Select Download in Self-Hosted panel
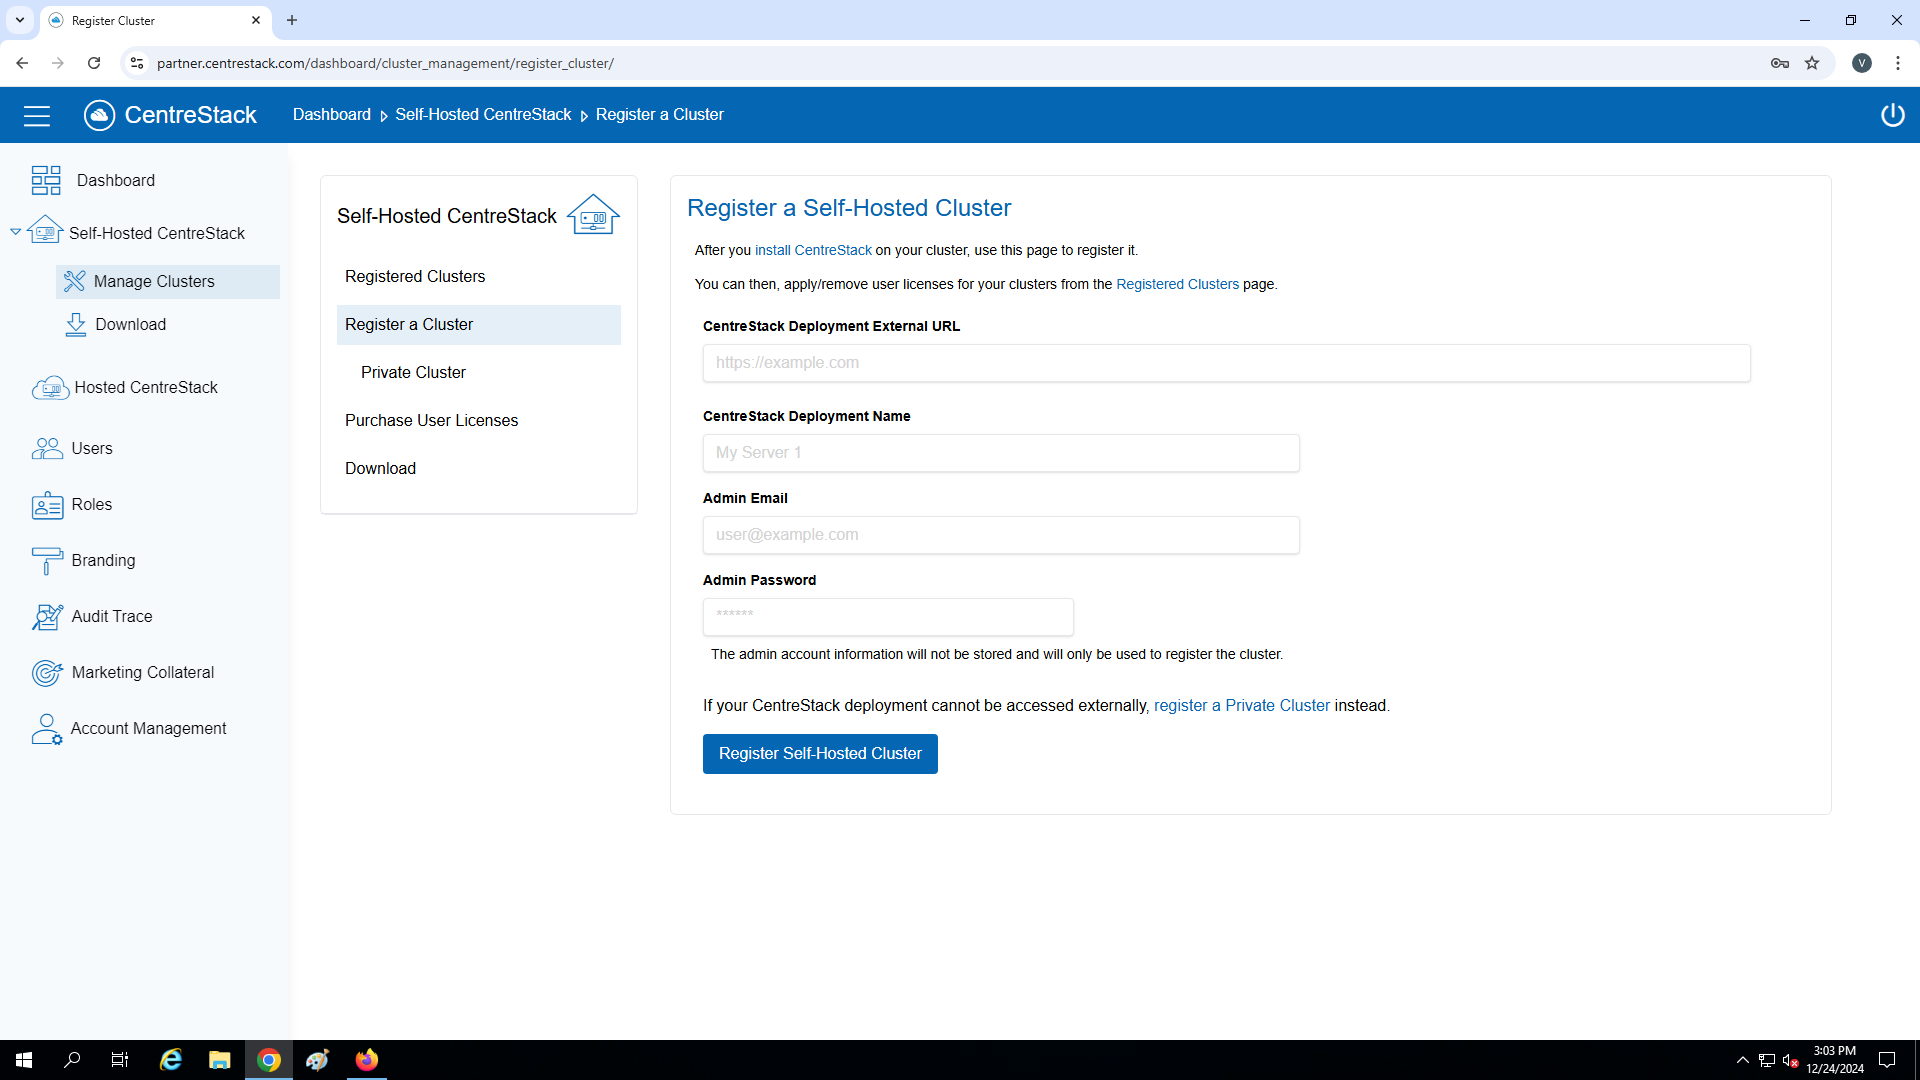Screen dimensions: 1920x1080 click(x=479, y=469)
